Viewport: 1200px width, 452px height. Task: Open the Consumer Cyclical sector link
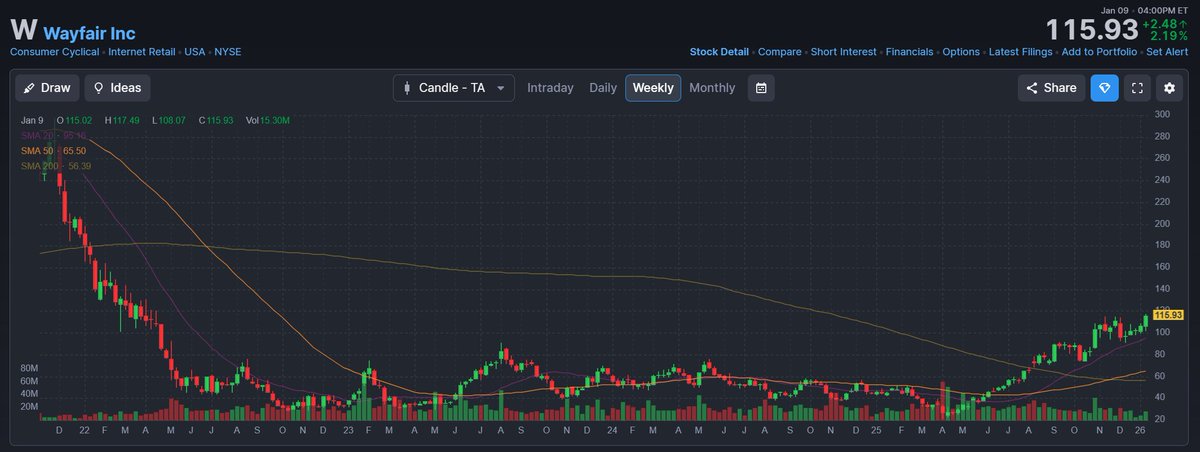pyautogui.click(x=54, y=52)
